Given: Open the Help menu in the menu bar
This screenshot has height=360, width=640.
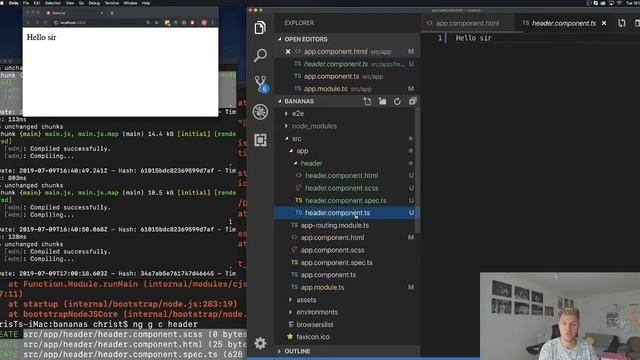Looking at the screenshot, I should (146, 3).
